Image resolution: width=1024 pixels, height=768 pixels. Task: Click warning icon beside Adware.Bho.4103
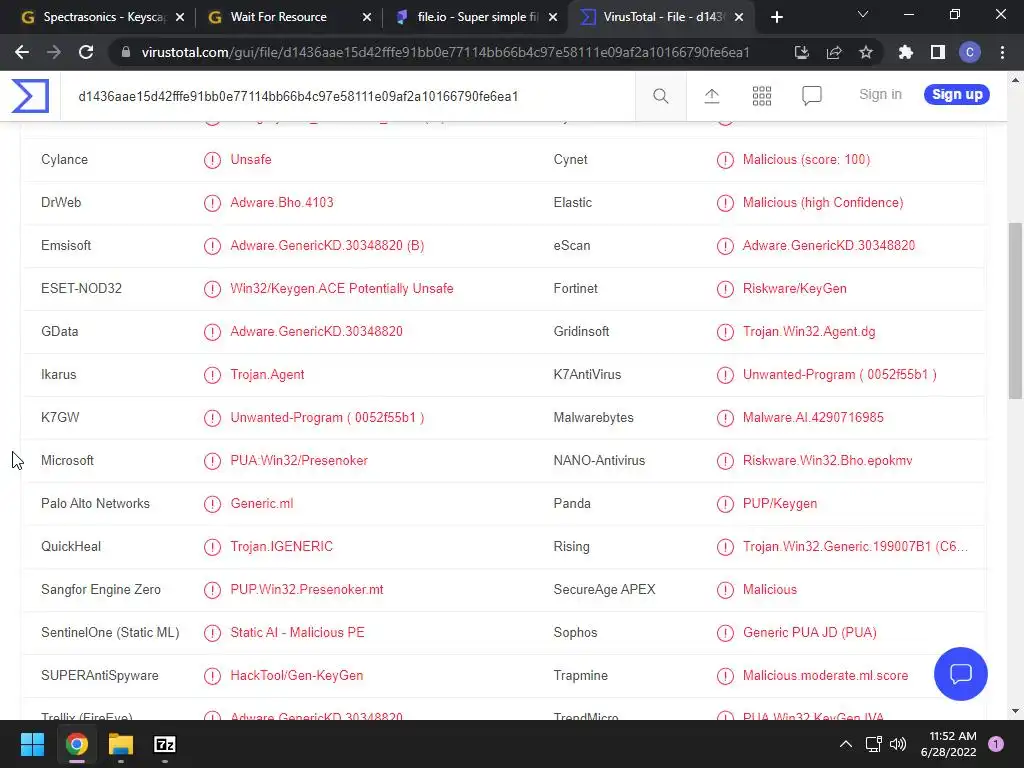pos(212,203)
